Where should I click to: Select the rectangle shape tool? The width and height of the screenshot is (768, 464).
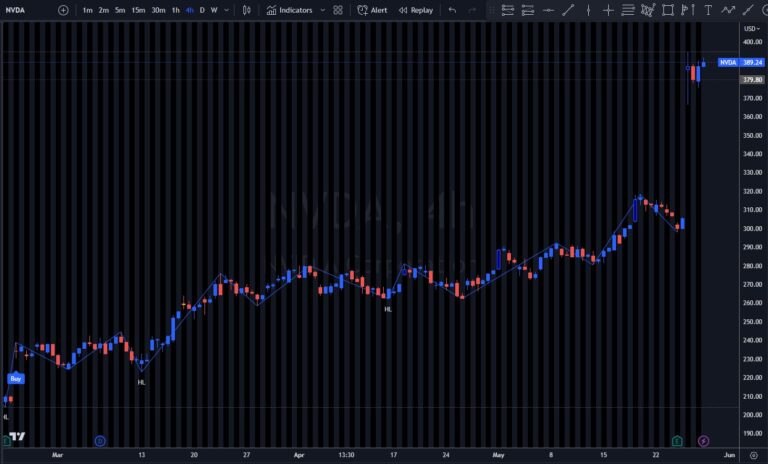(668, 10)
